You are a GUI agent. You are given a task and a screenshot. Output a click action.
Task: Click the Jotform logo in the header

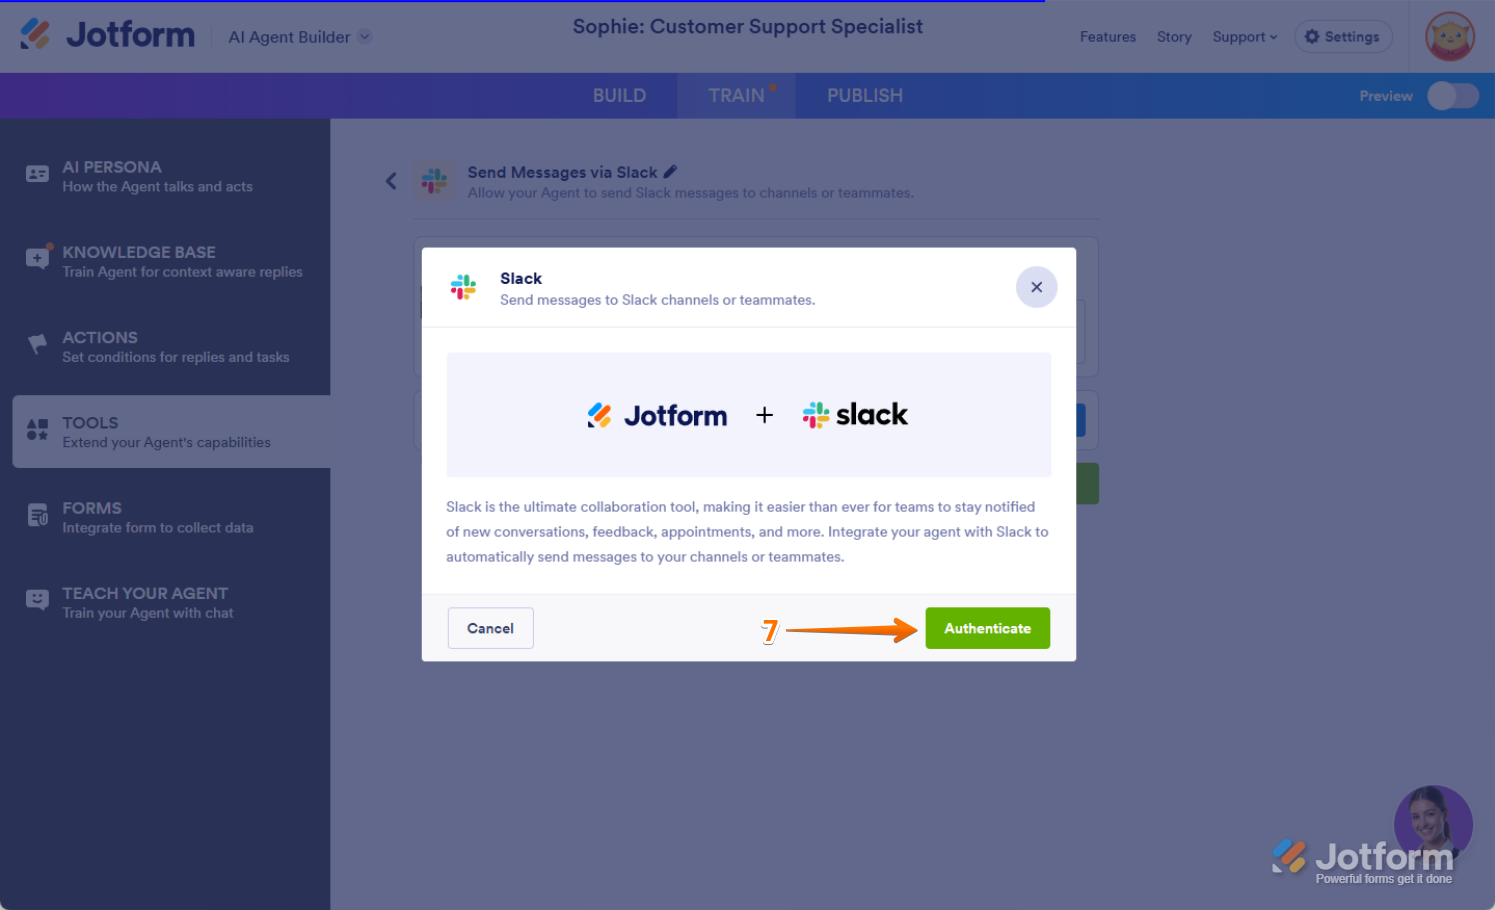[x=108, y=35]
